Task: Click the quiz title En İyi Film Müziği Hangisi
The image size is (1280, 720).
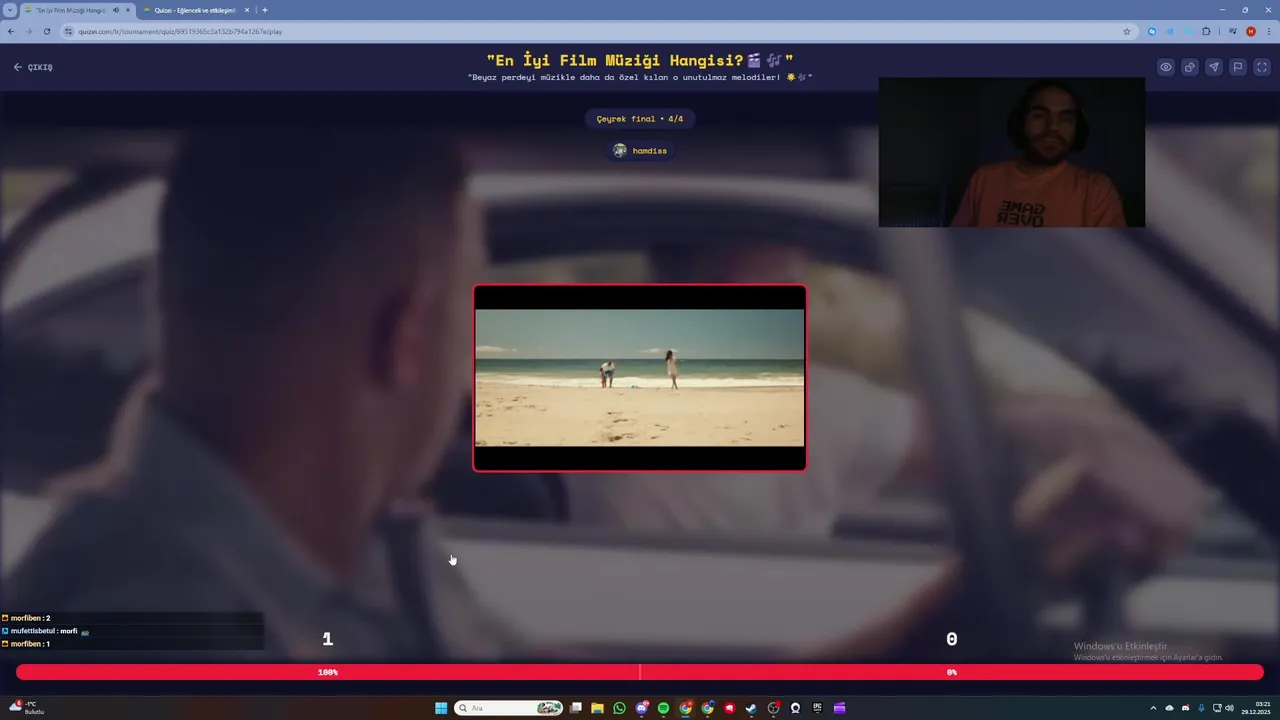Action: [640, 60]
